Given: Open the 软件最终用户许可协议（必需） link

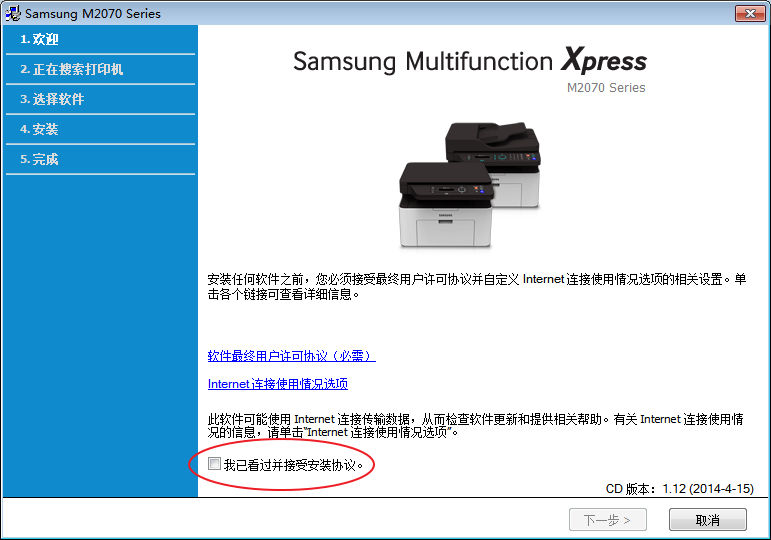Looking at the screenshot, I should click(292, 356).
